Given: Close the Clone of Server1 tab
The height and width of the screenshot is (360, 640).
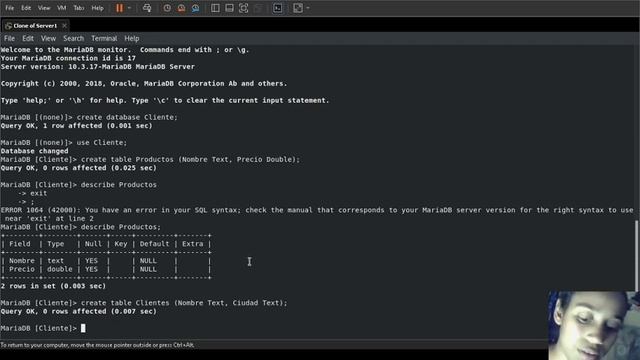Looking at the screenshot, I should (64, 26).
